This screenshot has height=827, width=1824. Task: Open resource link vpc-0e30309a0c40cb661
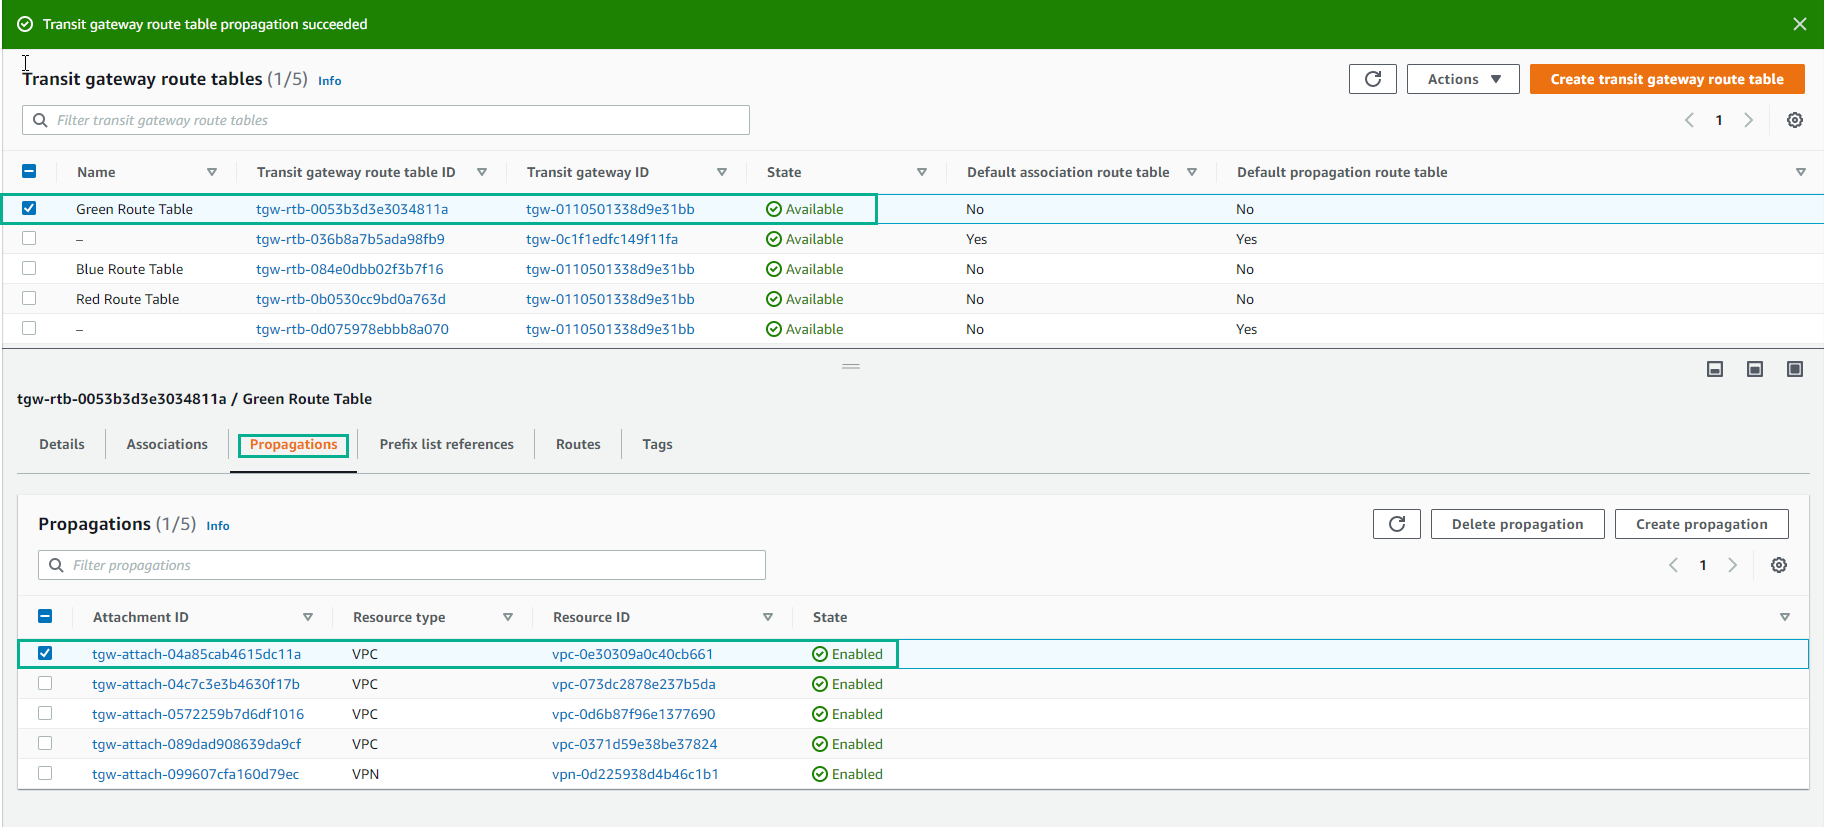click(x=632, y=654)
